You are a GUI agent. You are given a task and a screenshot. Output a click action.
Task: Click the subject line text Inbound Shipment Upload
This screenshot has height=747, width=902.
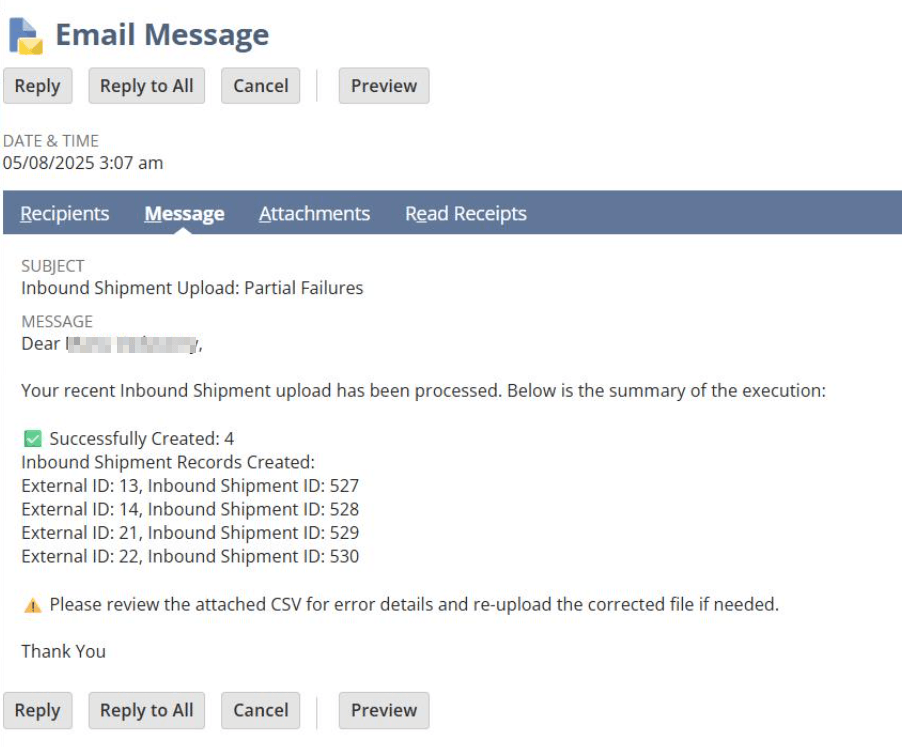pos(192,288)
